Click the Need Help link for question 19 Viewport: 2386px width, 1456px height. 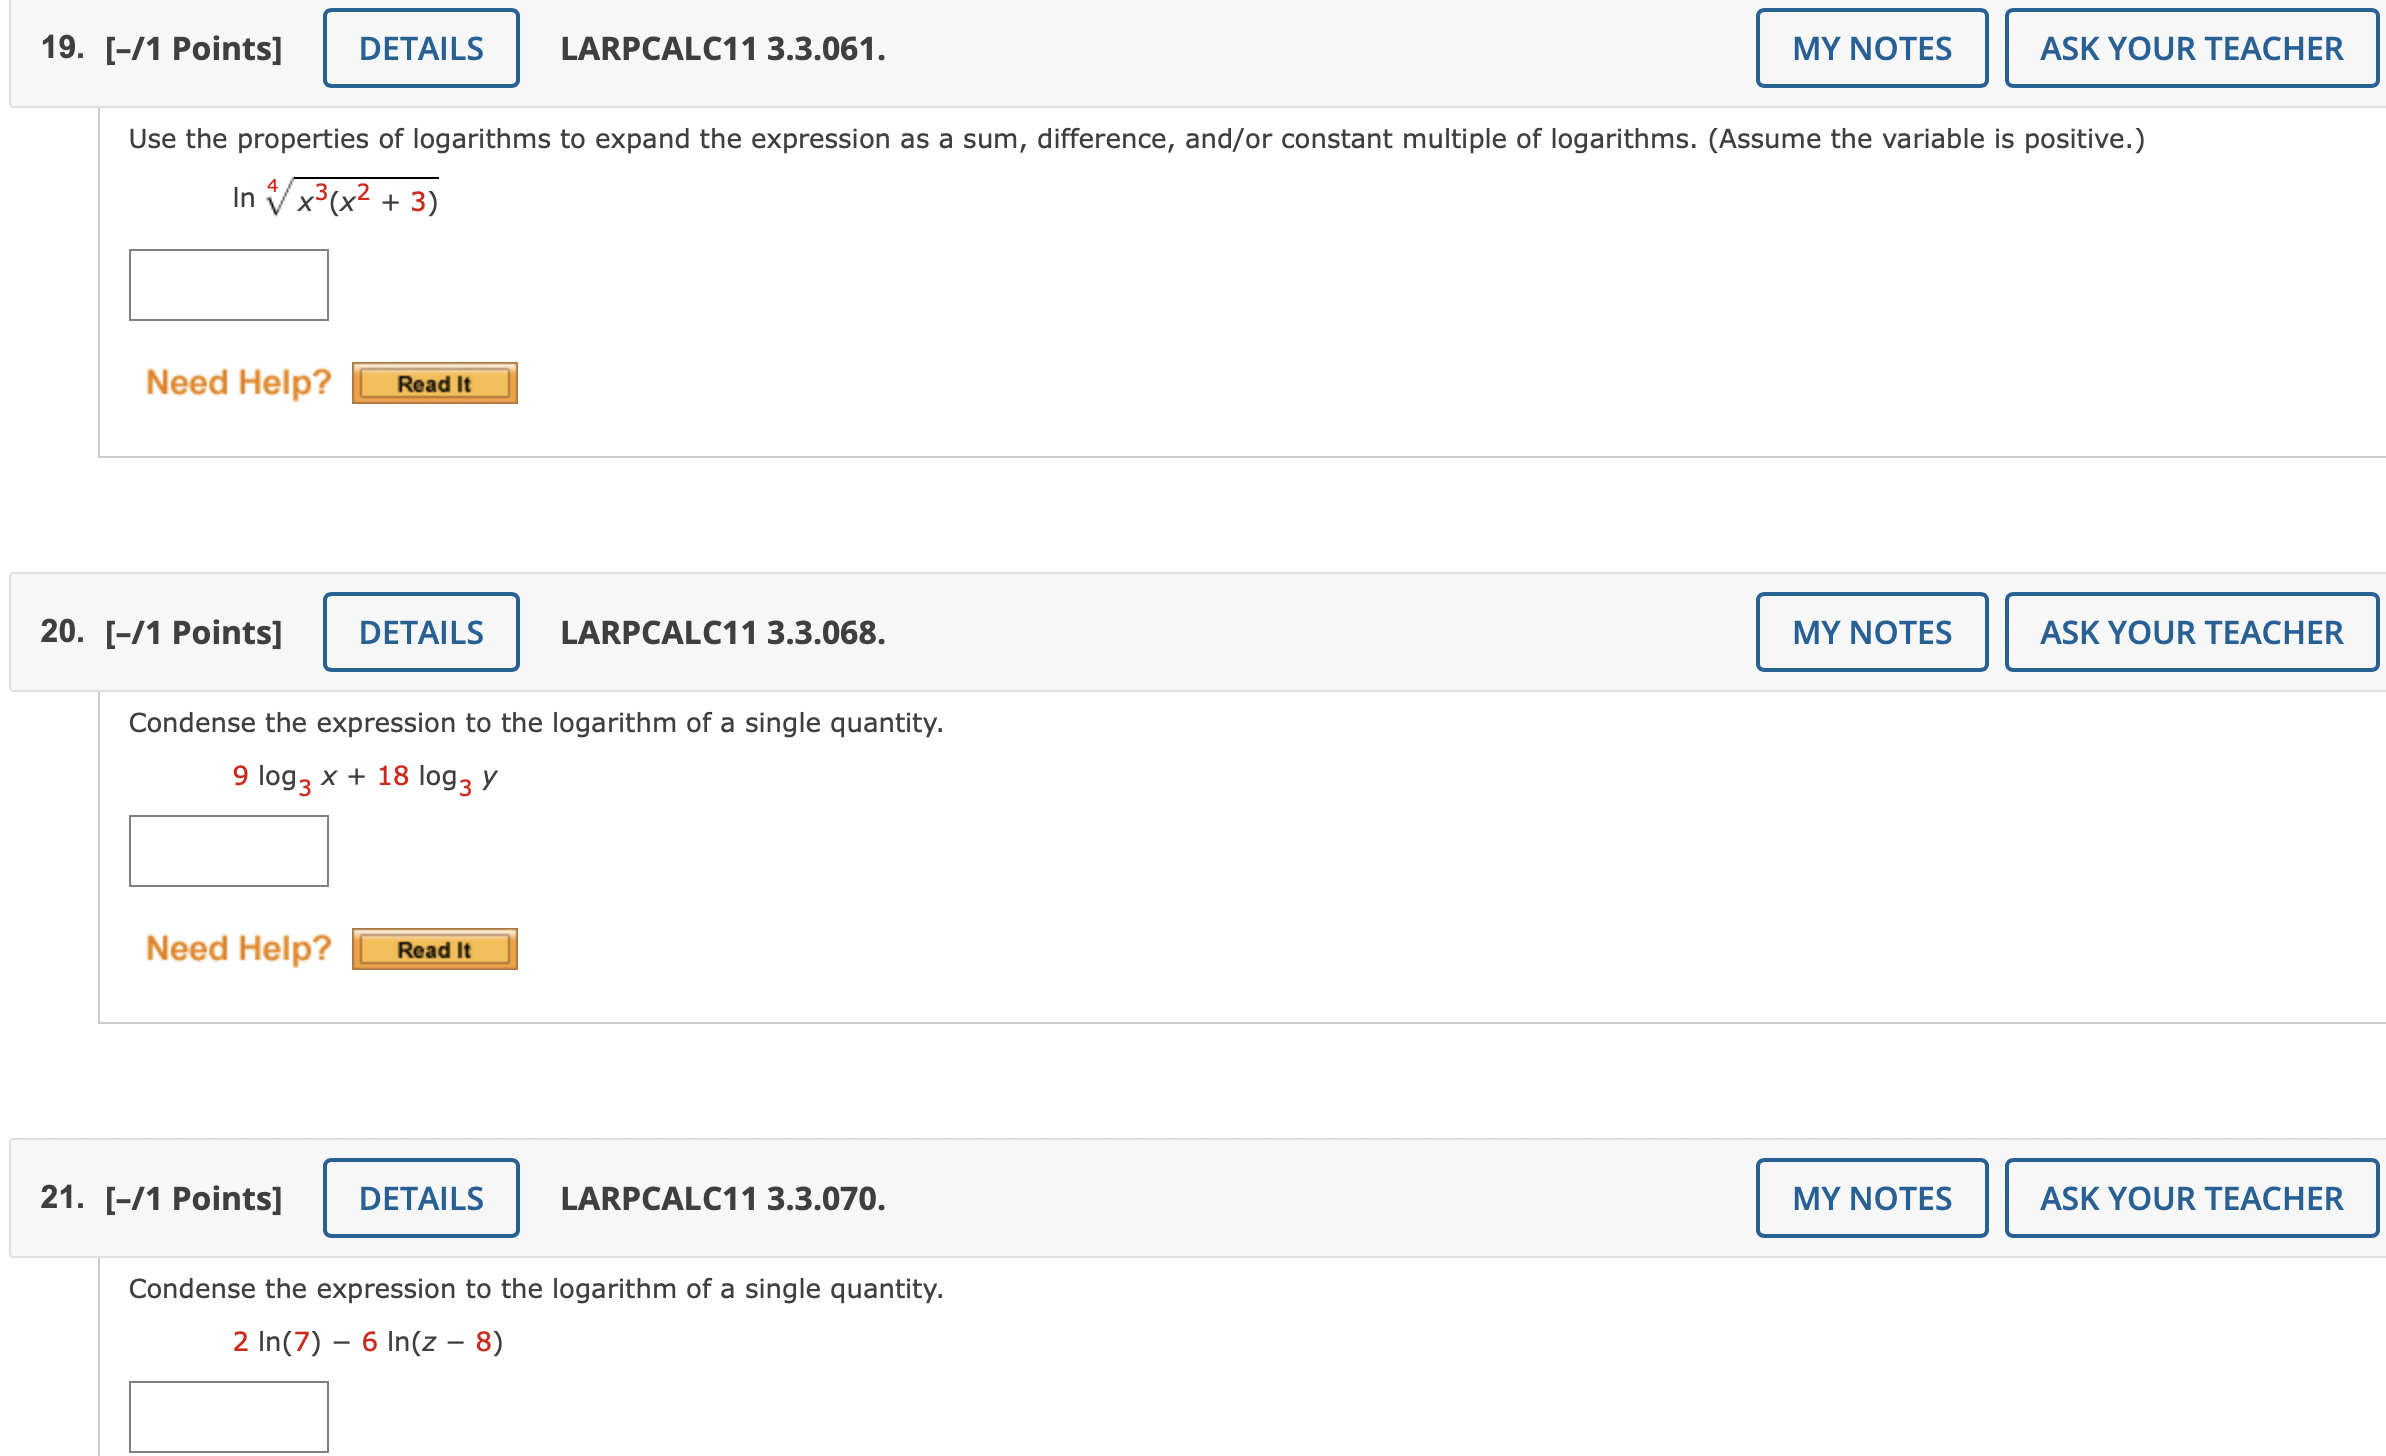[x=237, y=381]
